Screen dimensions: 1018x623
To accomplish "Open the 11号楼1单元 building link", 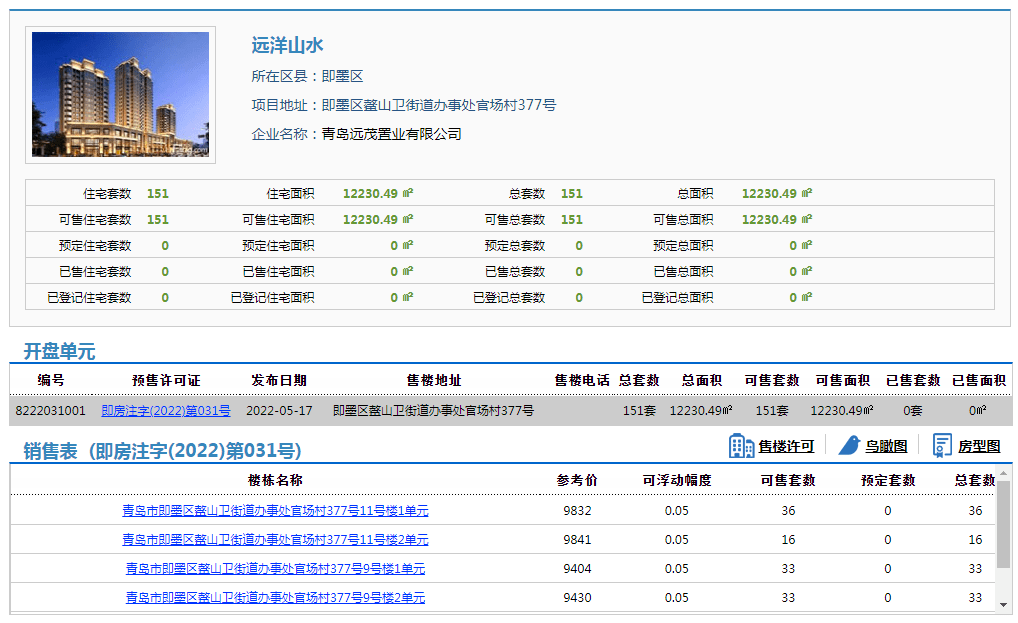I will coord(275,511).
